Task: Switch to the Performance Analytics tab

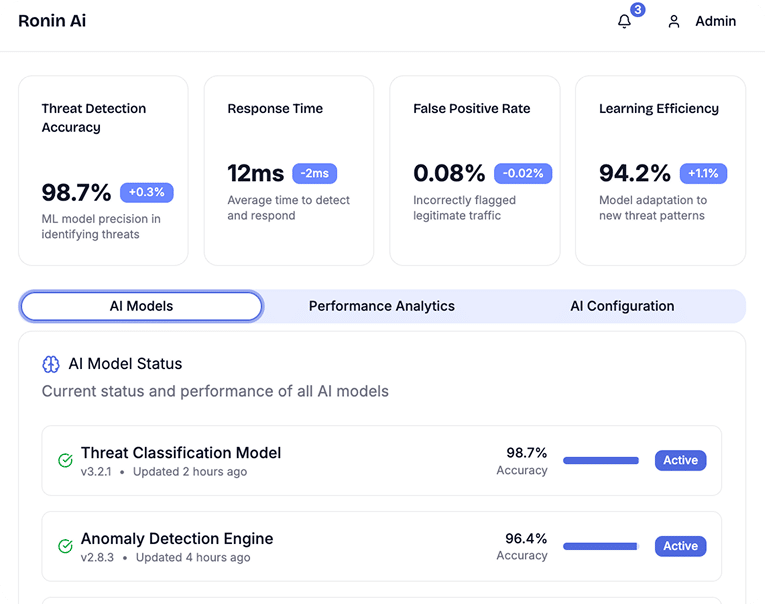Action: (x=381, y=306)
